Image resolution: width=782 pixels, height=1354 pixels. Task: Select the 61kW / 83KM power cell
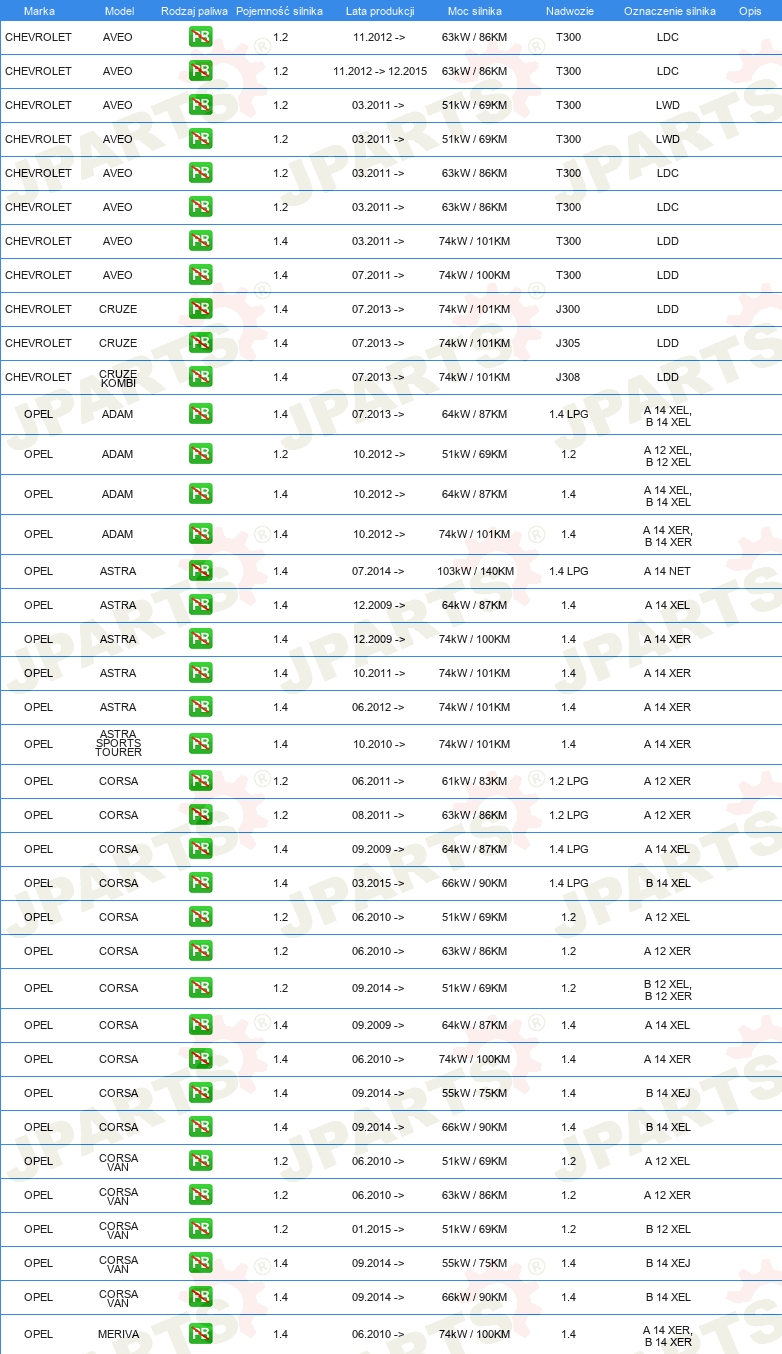[x=475, y=781]
